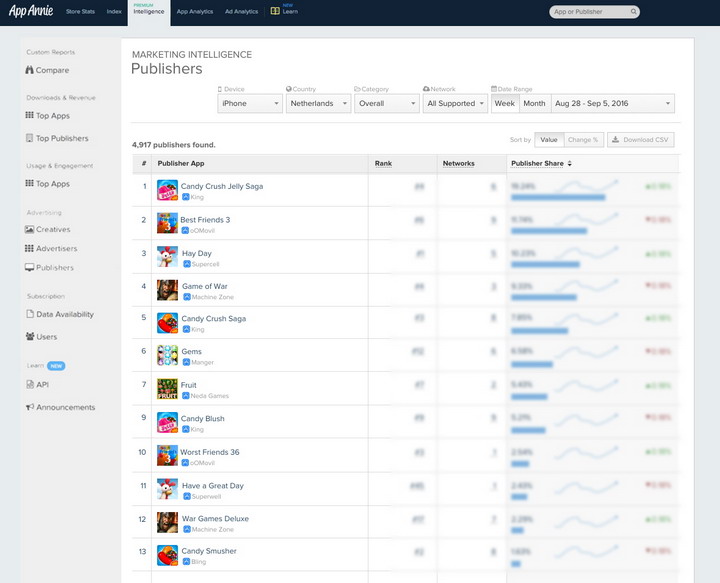The image size is (720, 583).
Task: Select the Week date range toggle
Action: 505,103
